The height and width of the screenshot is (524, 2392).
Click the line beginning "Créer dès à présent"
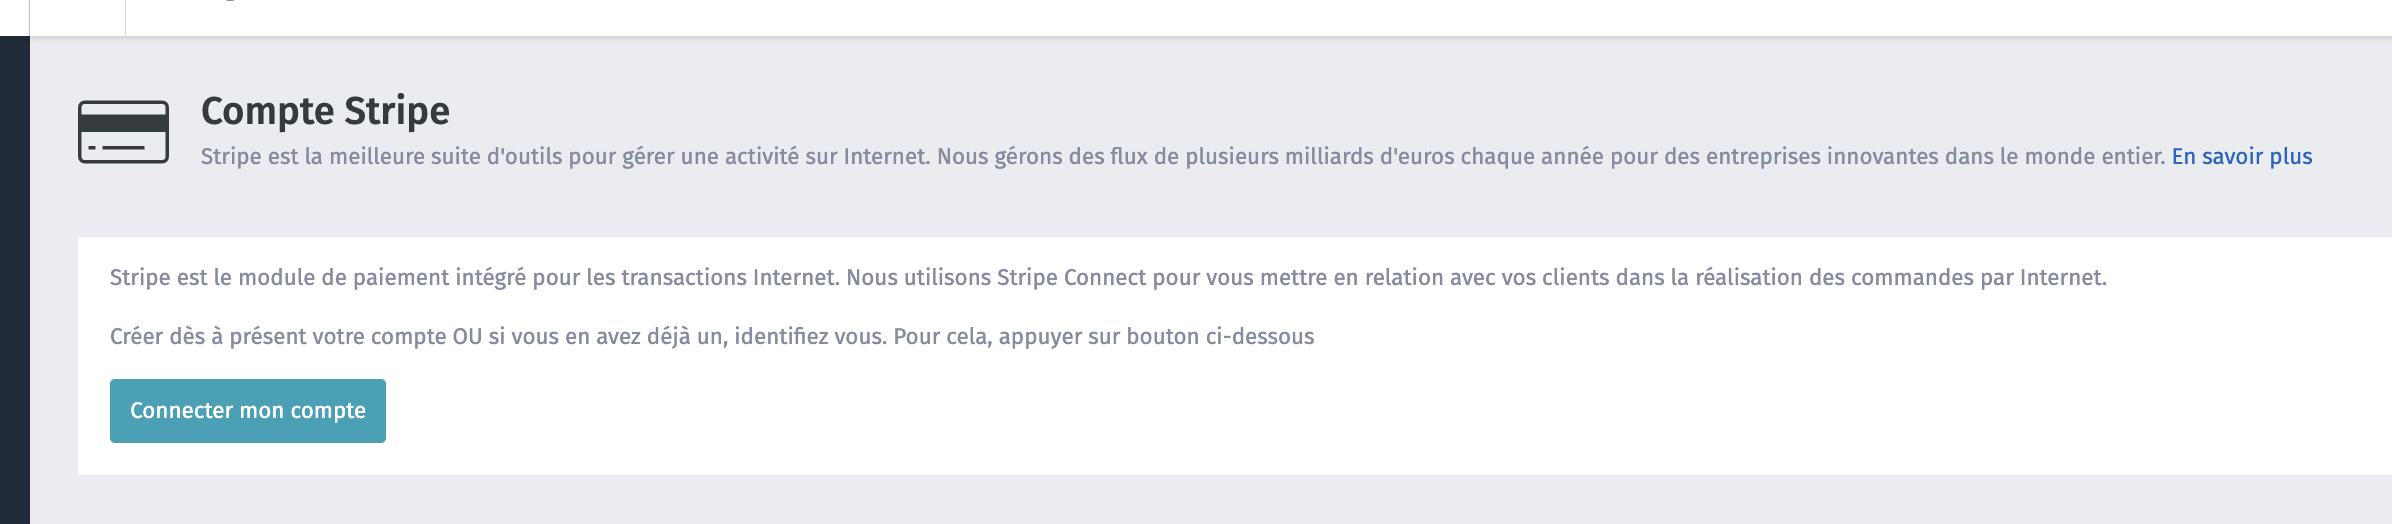pyautogui.click(x=712, y=337)
